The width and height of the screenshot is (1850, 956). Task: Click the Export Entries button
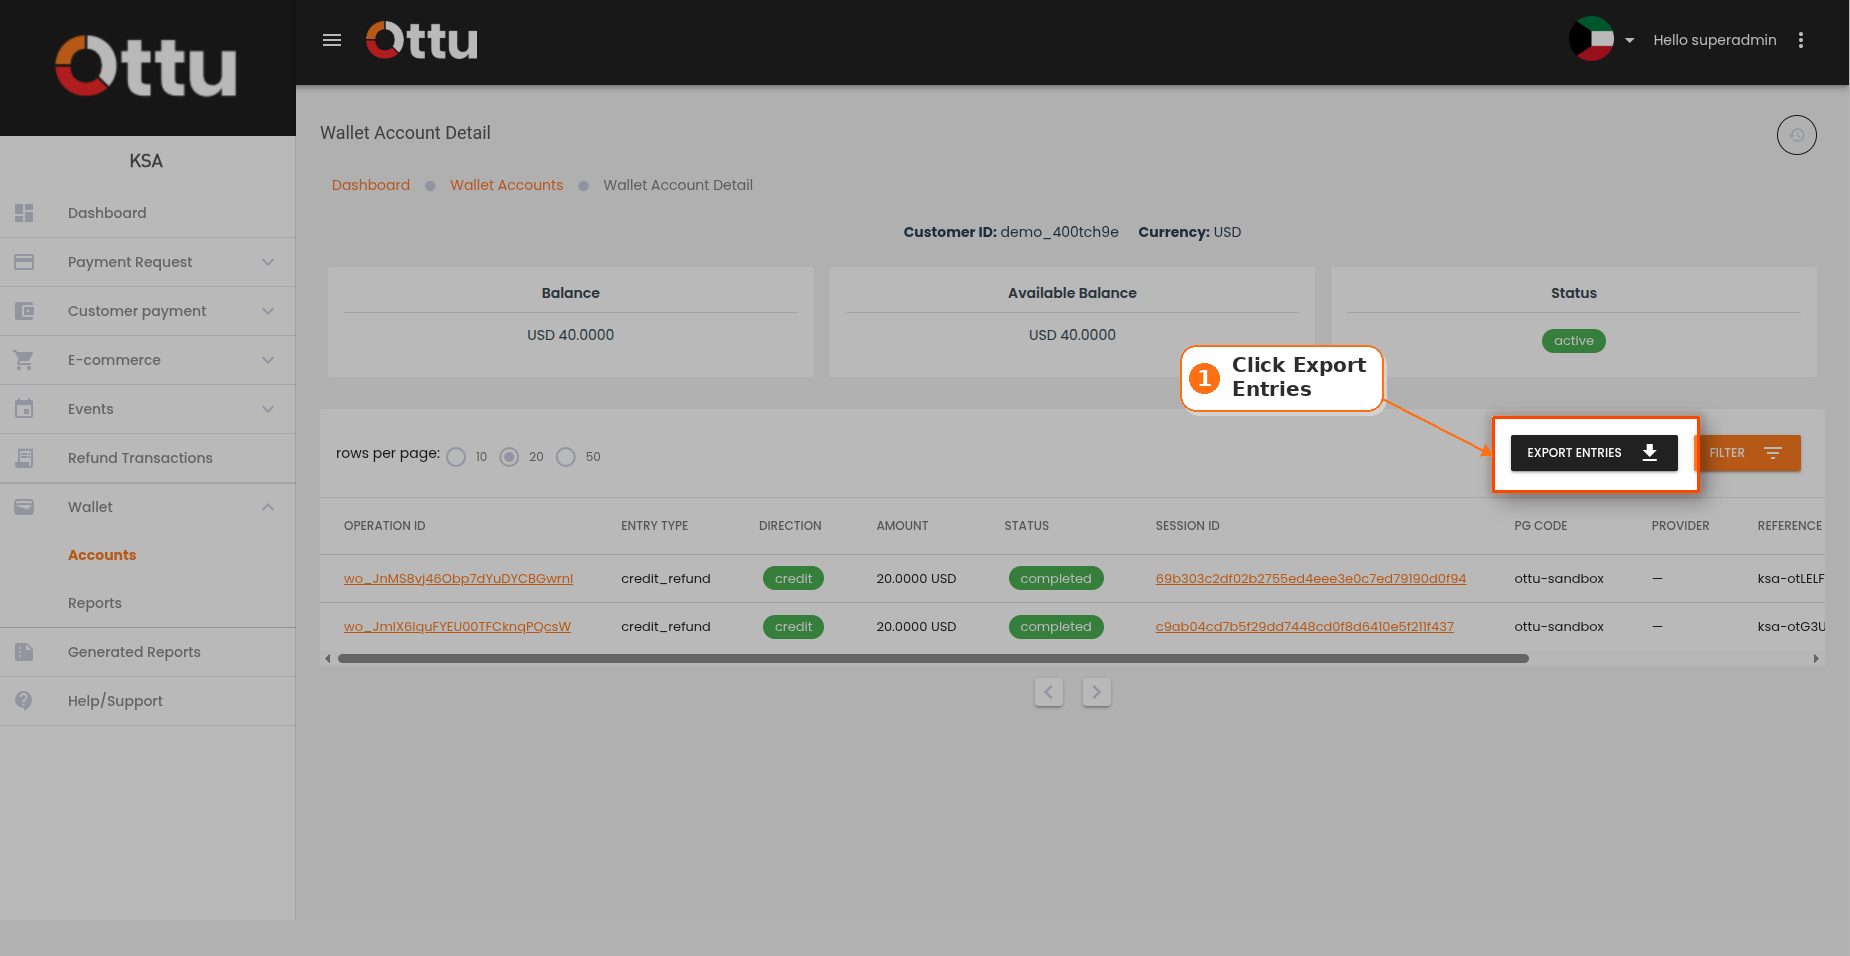pos(1594,453)
